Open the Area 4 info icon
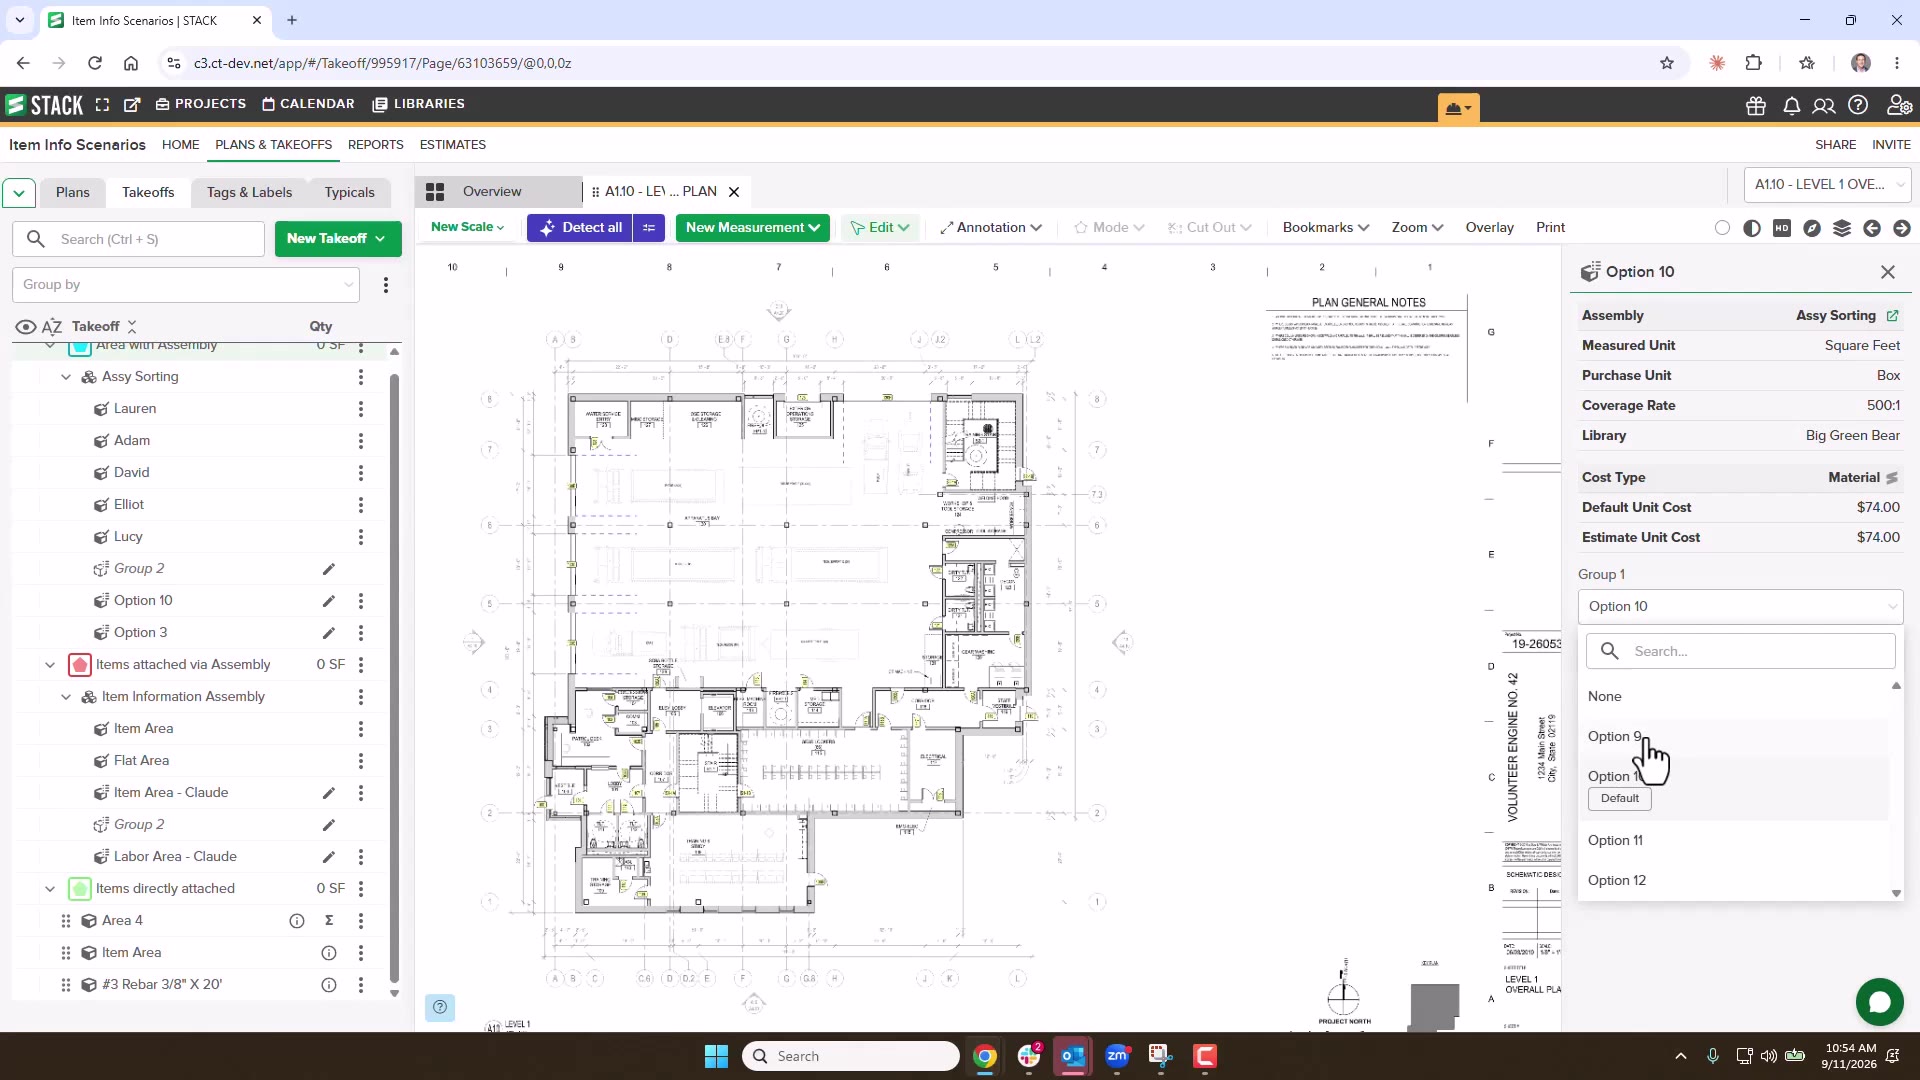This screenshot has width=1920, height=1080. (297, 921)
